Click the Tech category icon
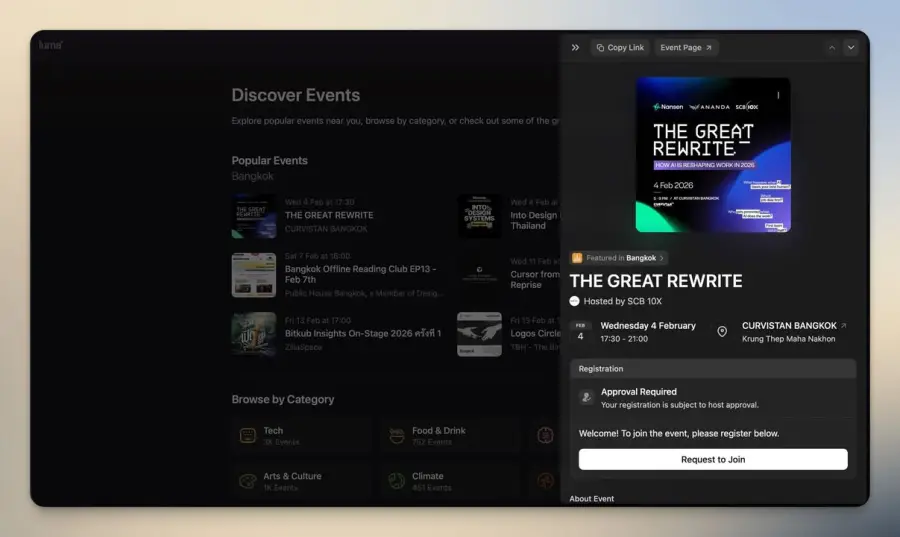Screen dimensions: 900x537 click(x=248, y=435)
